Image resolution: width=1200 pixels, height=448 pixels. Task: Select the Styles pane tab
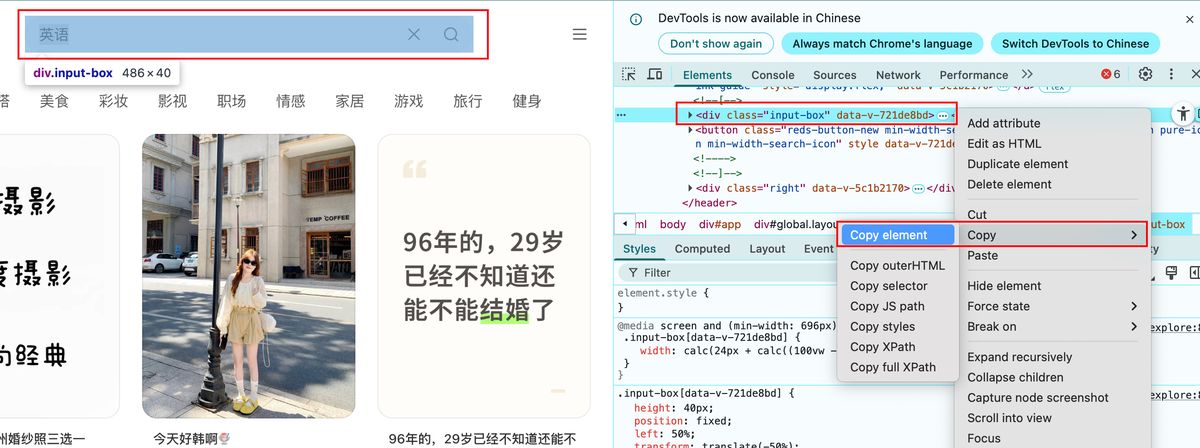(x=639, y=249)
